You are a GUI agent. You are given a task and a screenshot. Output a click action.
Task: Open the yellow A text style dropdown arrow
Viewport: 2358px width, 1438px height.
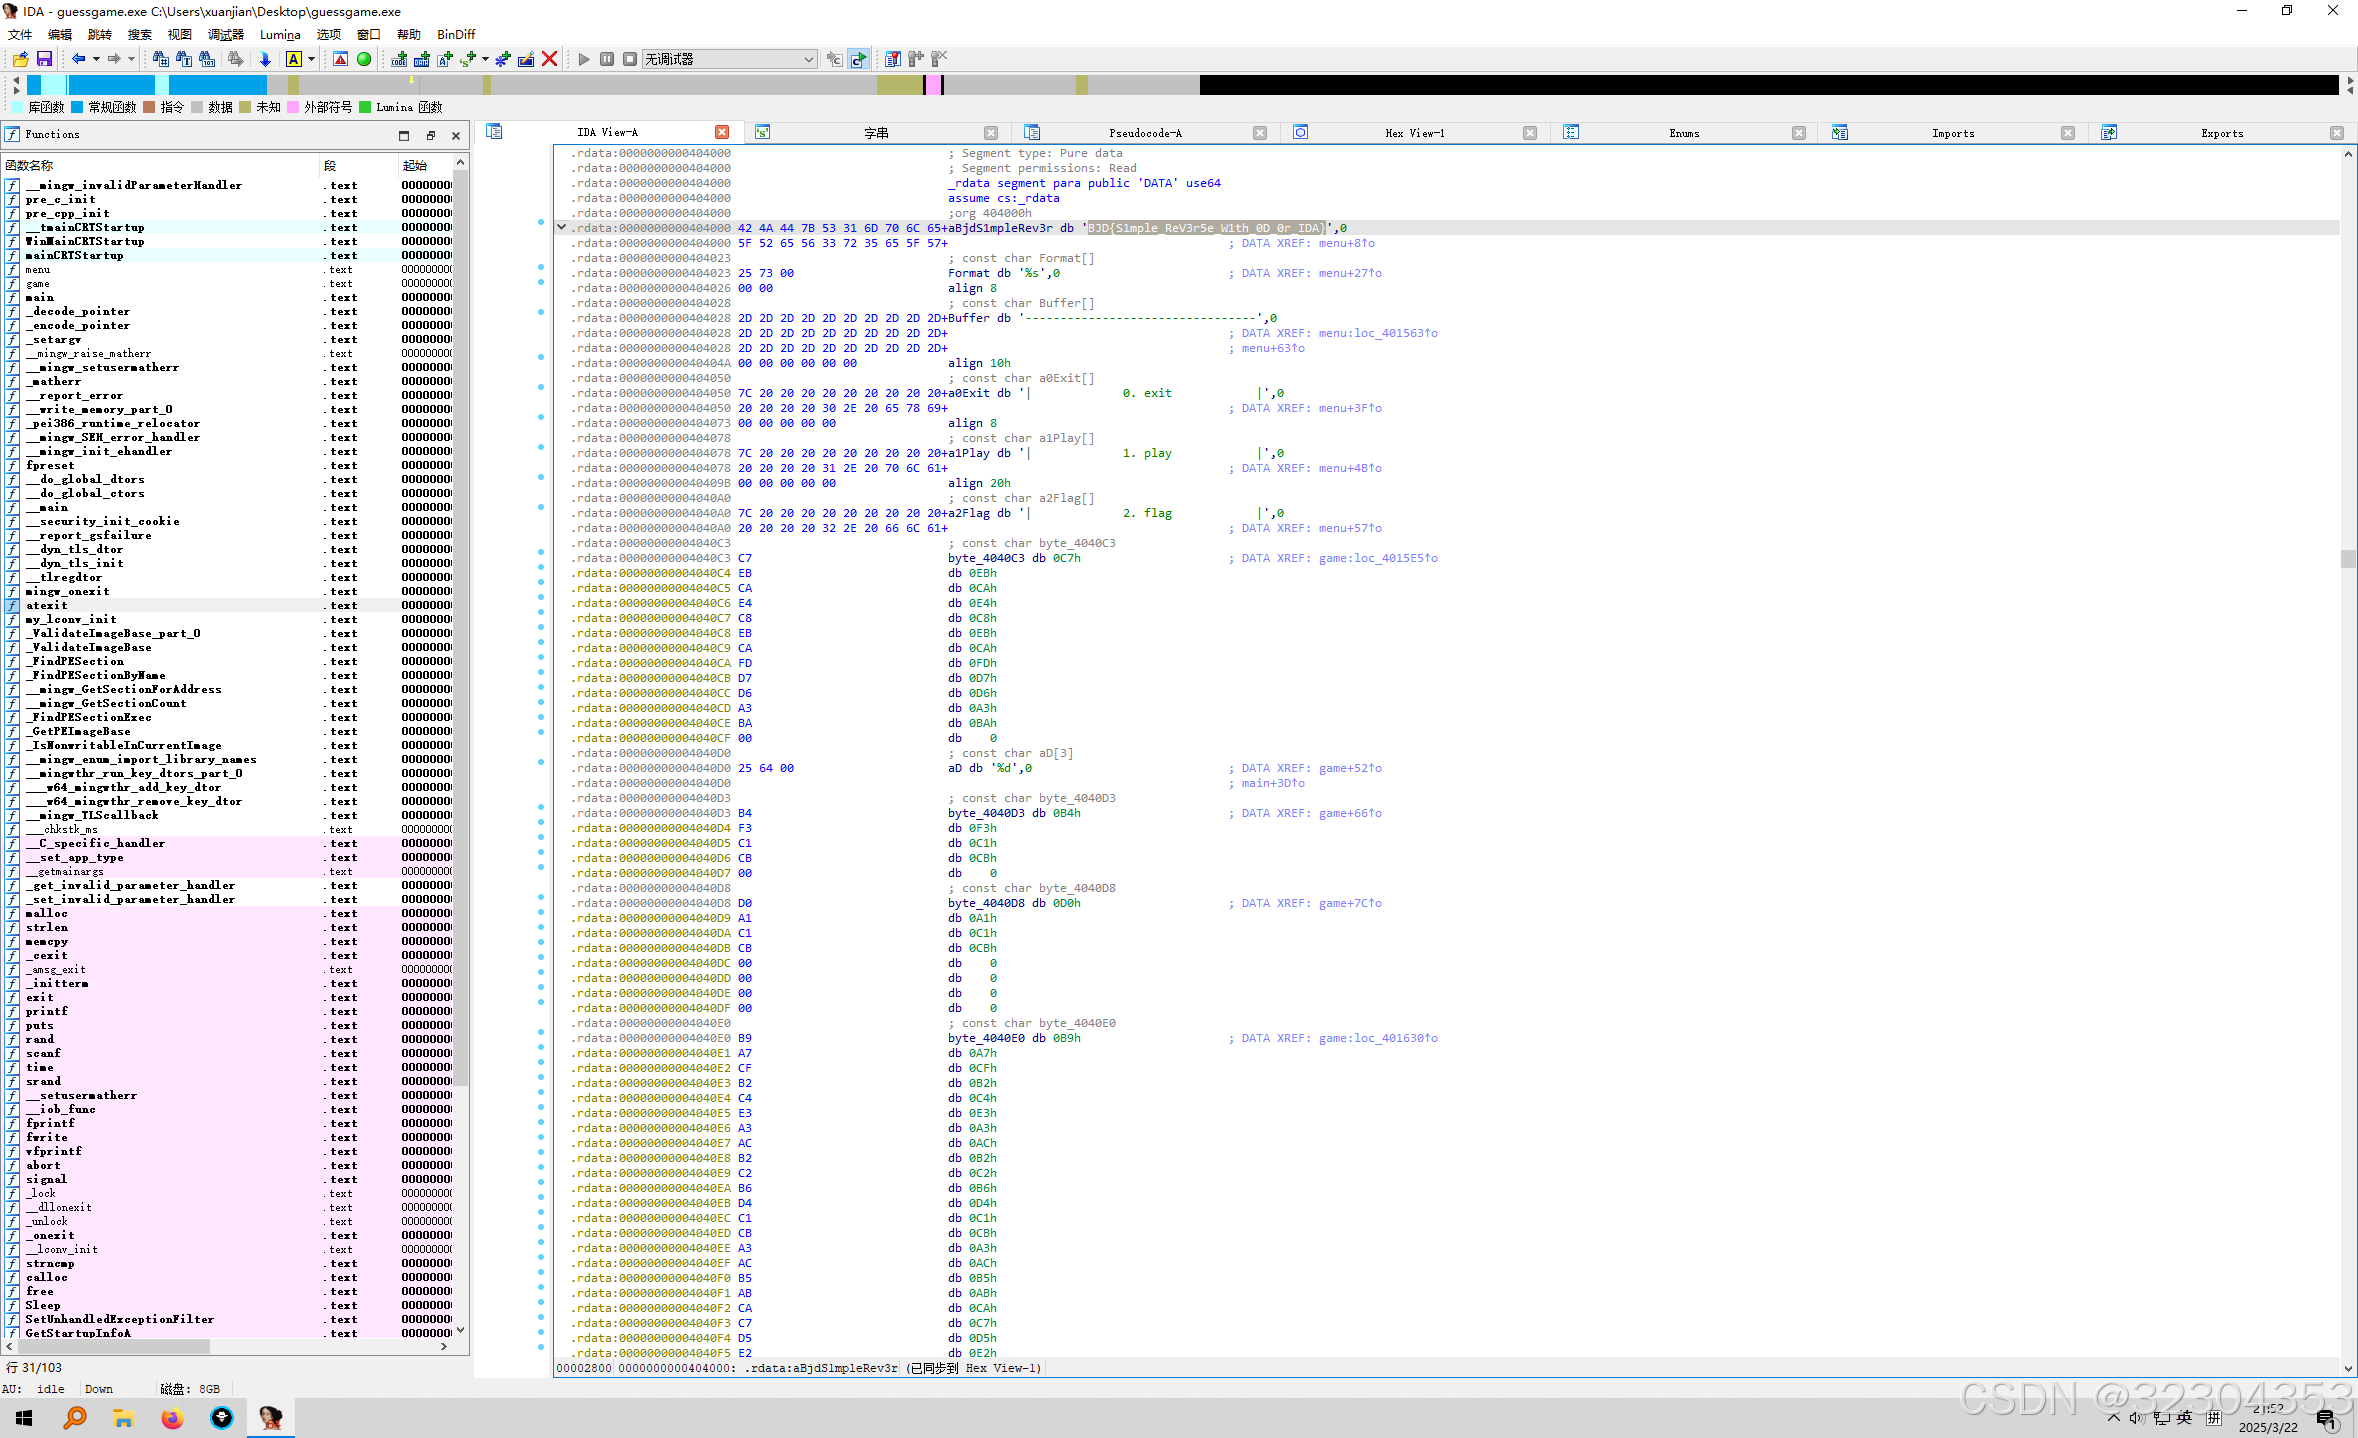click(311, 59)
